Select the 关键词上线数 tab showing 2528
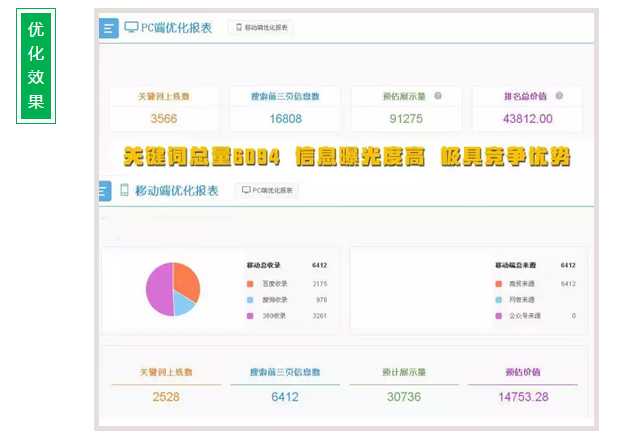The image size is (618, 447). click(165, 386)
